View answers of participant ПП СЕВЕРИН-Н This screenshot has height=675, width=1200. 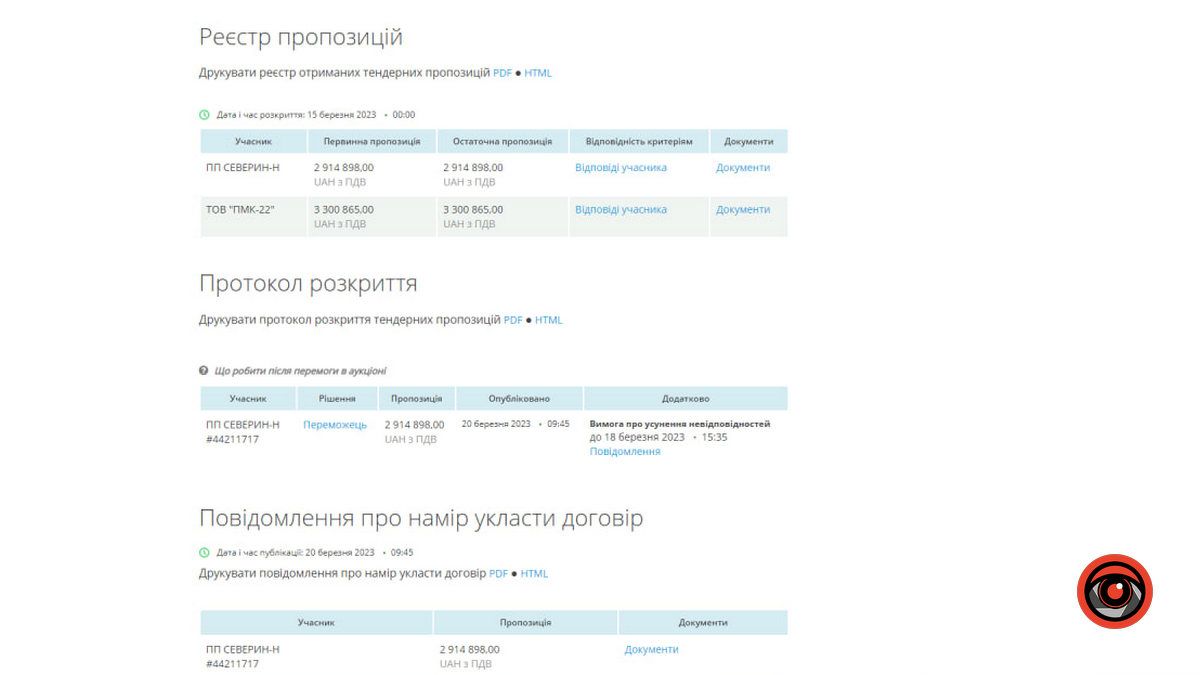pos(621,167)
